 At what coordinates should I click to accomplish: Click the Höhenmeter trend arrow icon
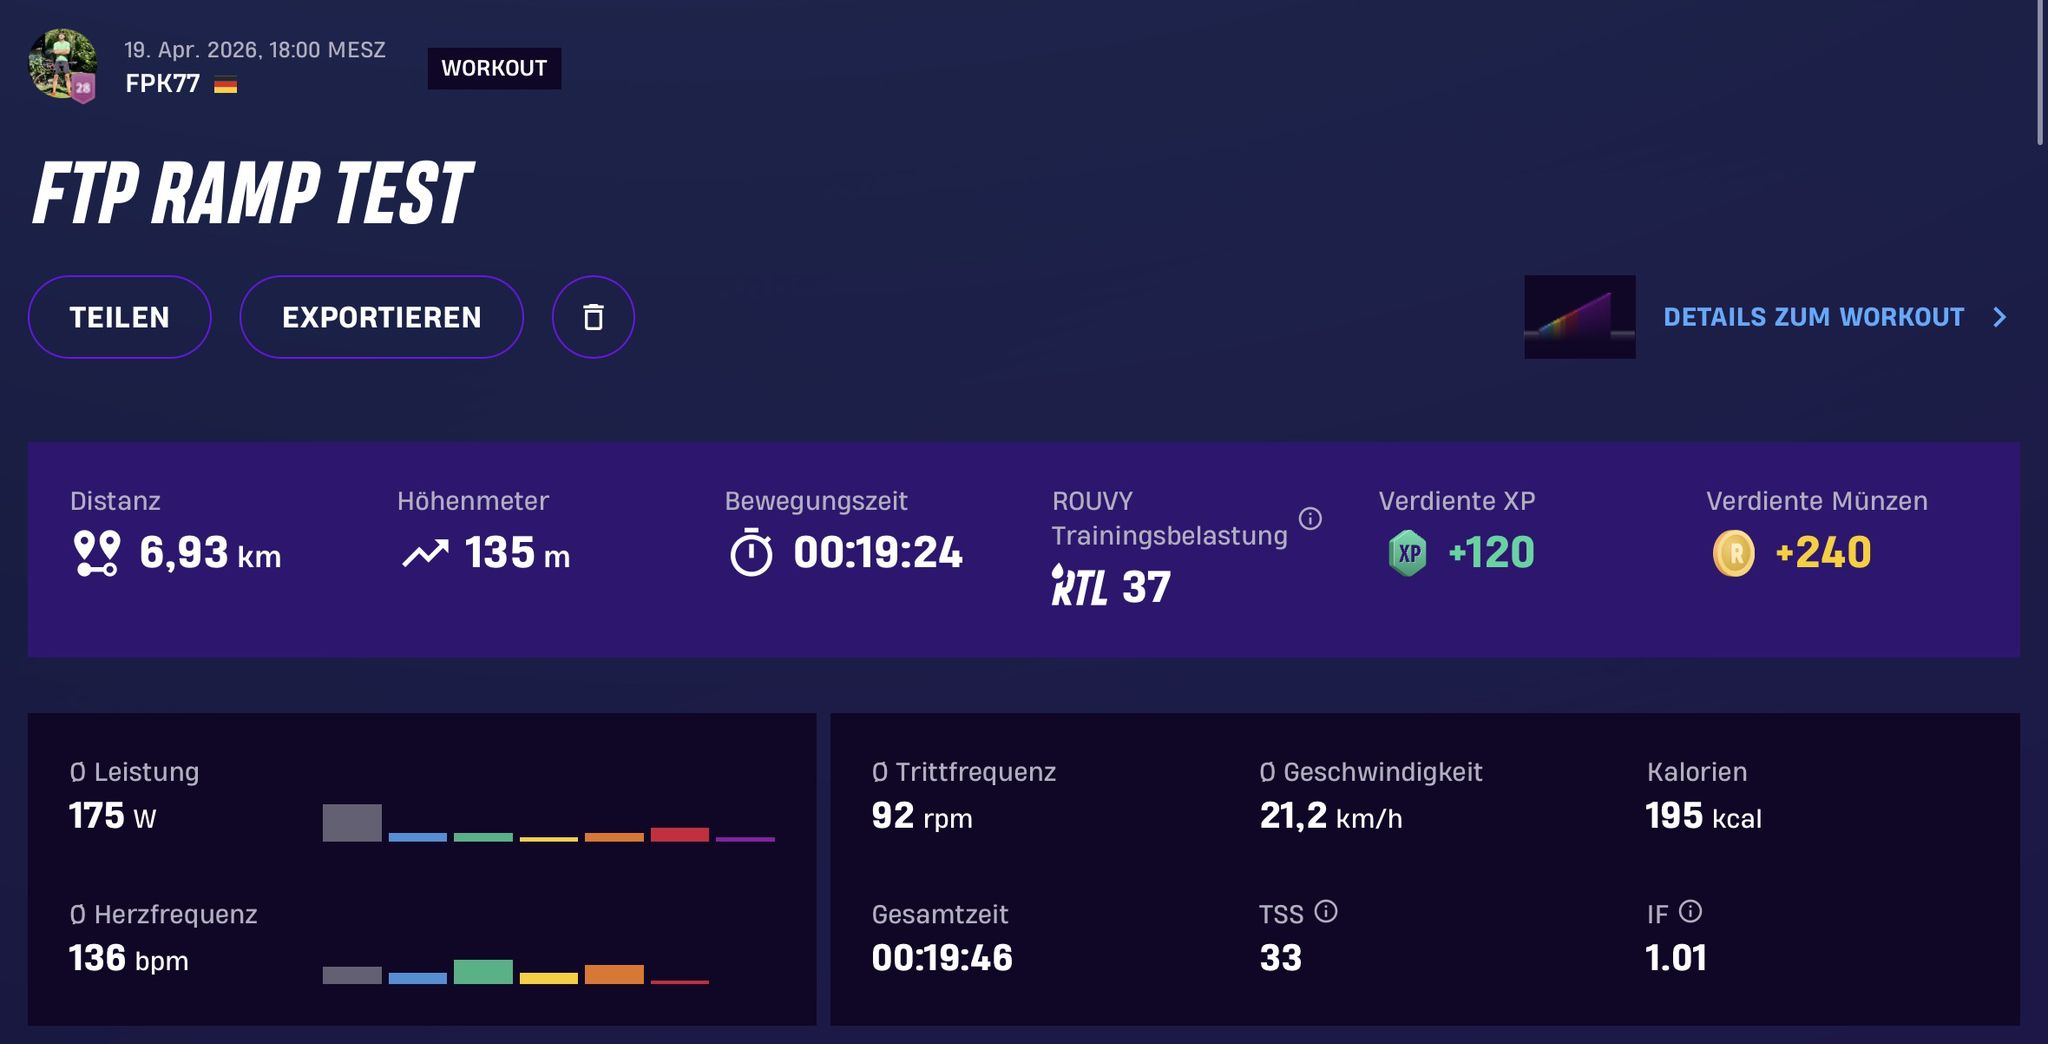click(425, 553)
